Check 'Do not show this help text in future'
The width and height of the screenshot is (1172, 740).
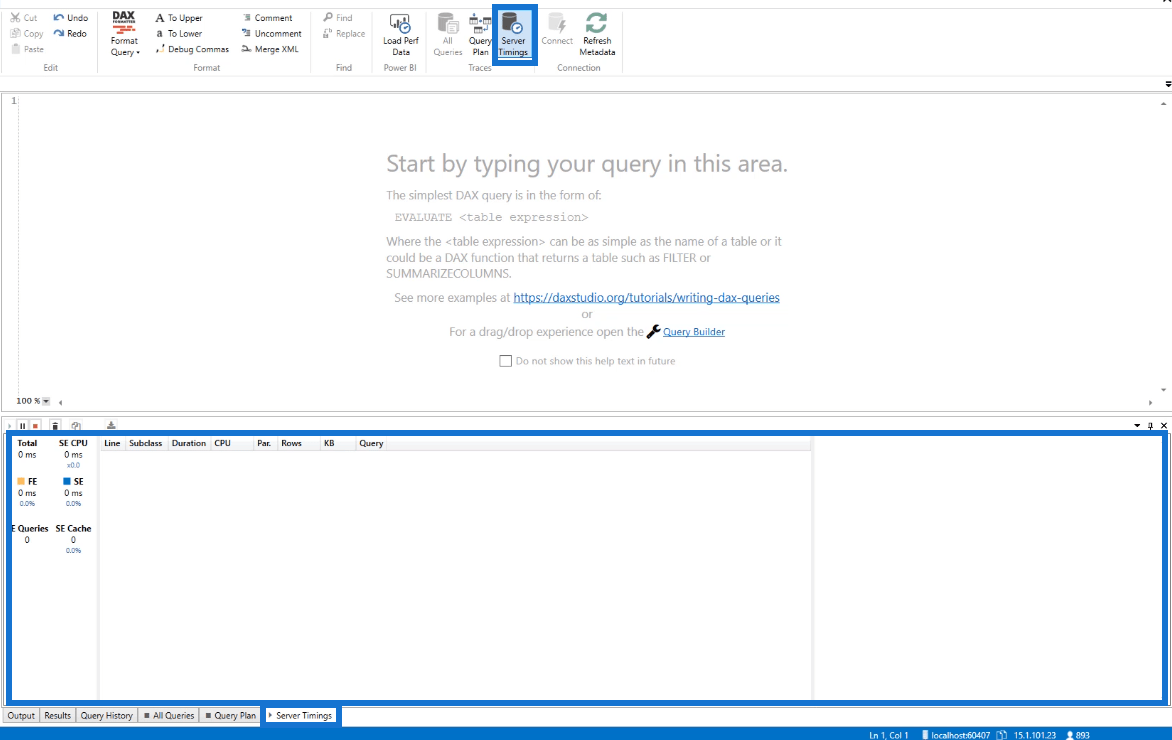[x=505, y=361]
